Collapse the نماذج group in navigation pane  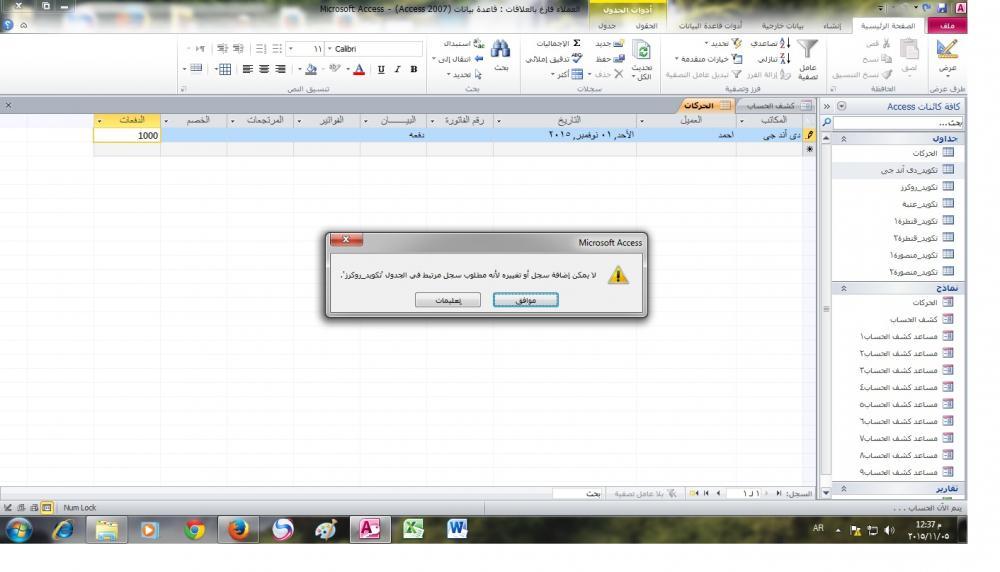(843, 288)
